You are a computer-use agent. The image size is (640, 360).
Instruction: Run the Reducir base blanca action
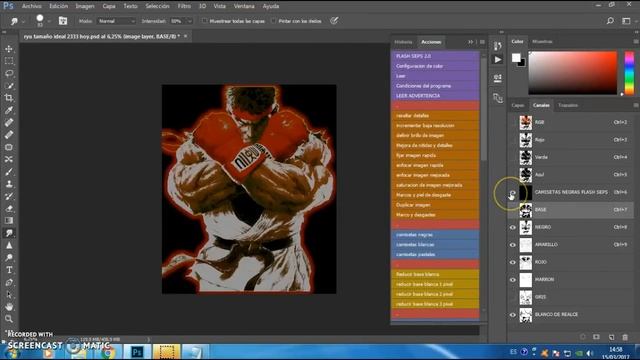click(x=435, y=274)
